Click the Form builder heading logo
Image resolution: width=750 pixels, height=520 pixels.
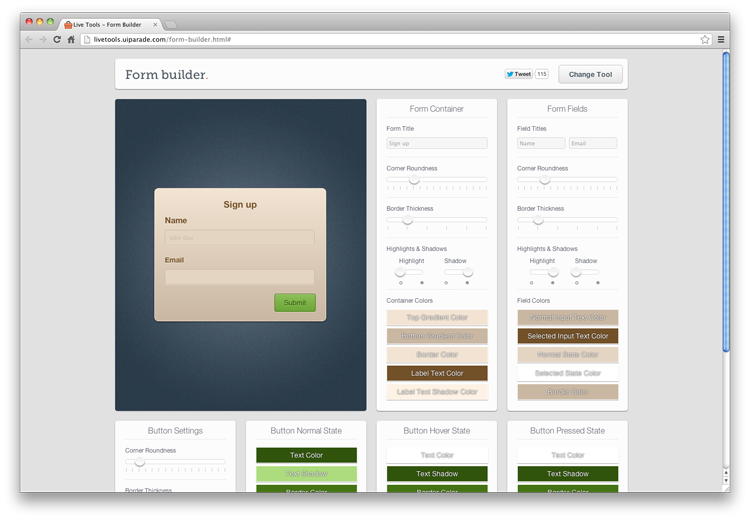tap(166, 75)
